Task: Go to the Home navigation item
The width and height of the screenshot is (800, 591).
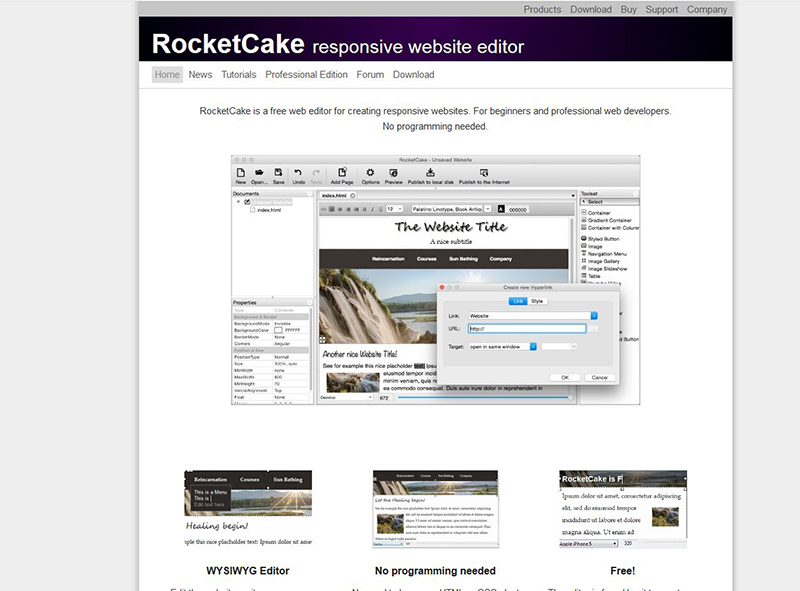Action: click(x=167, y=75)
